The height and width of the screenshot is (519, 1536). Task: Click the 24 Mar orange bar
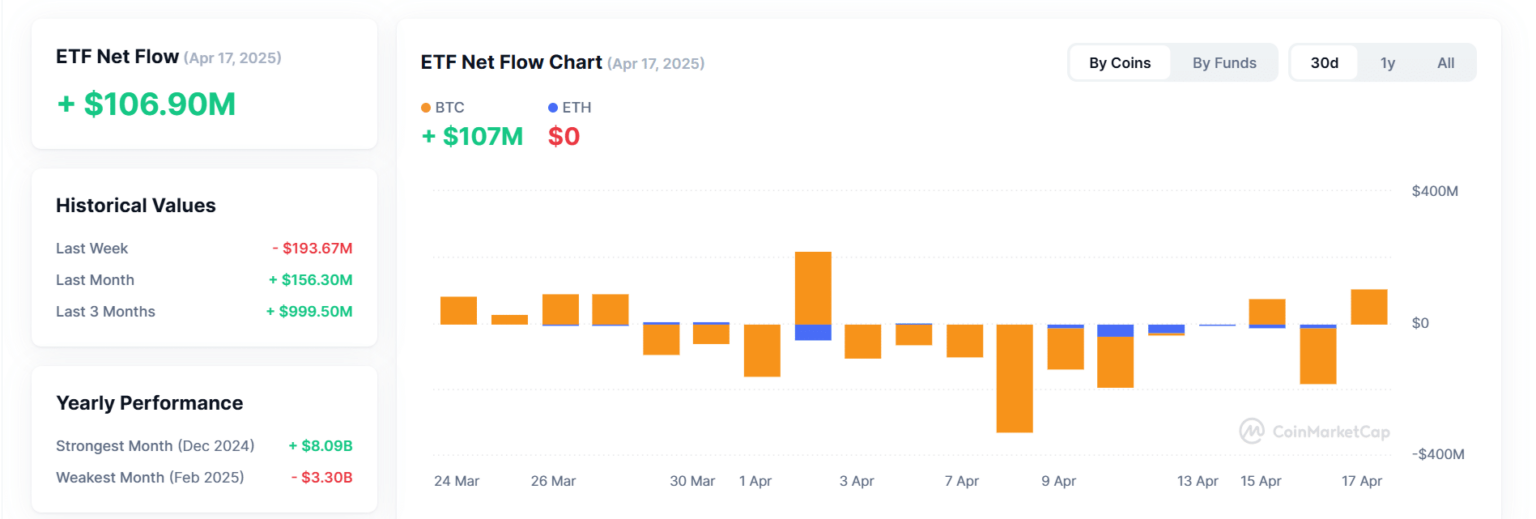coord(458,311)
